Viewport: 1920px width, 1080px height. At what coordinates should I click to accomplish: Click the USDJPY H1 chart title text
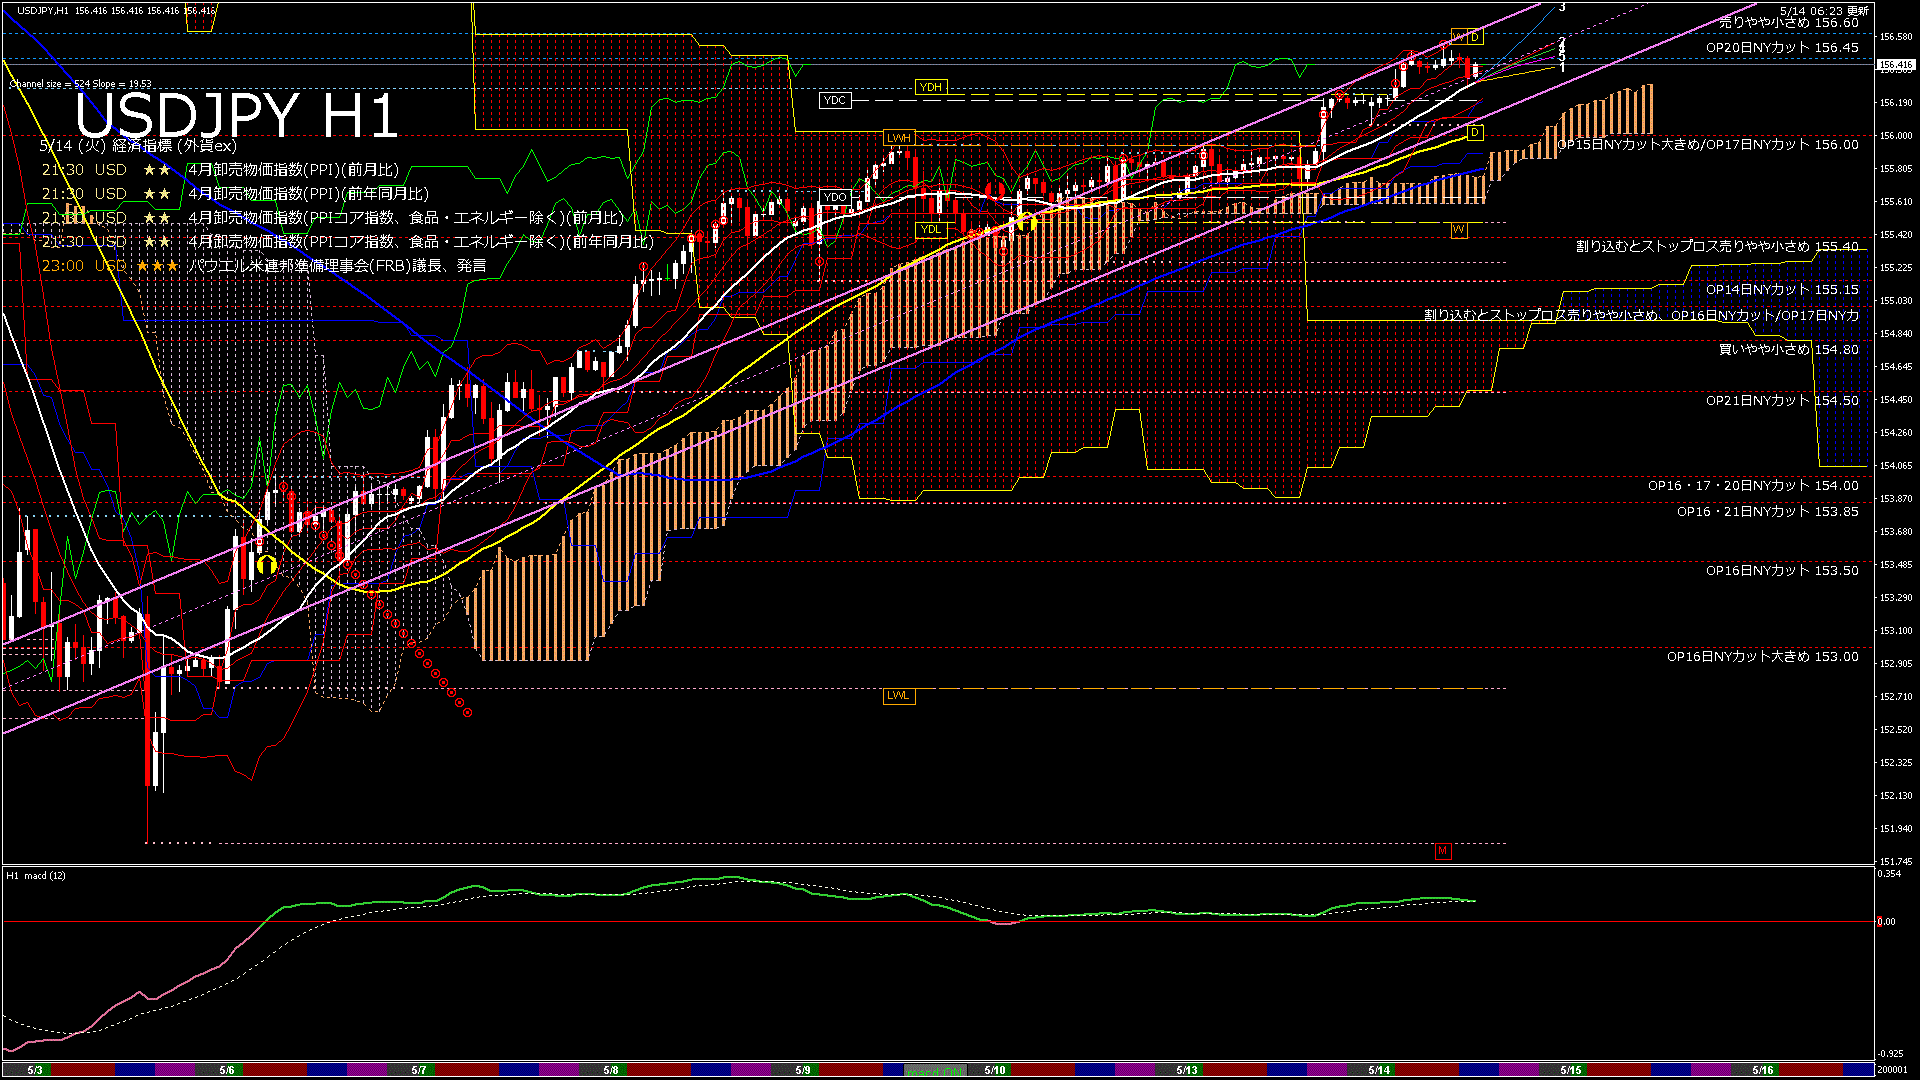(x=236, y=115)
